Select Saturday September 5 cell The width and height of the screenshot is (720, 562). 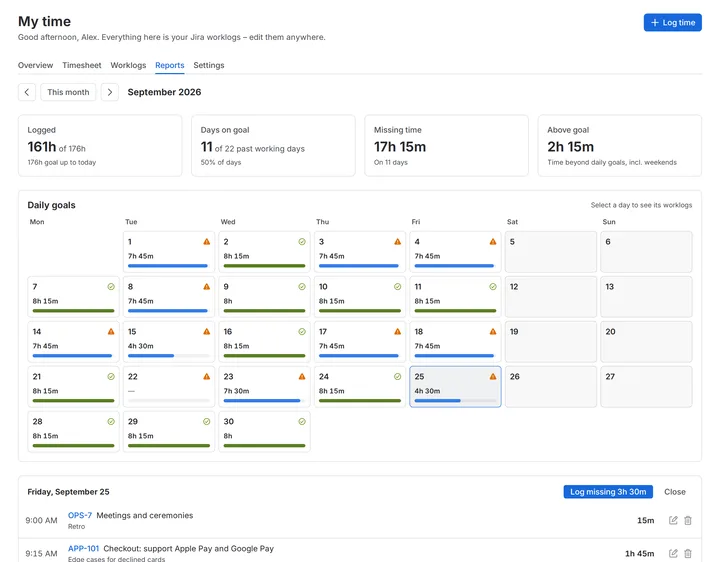pyautogui.click(x=551, y=252)
